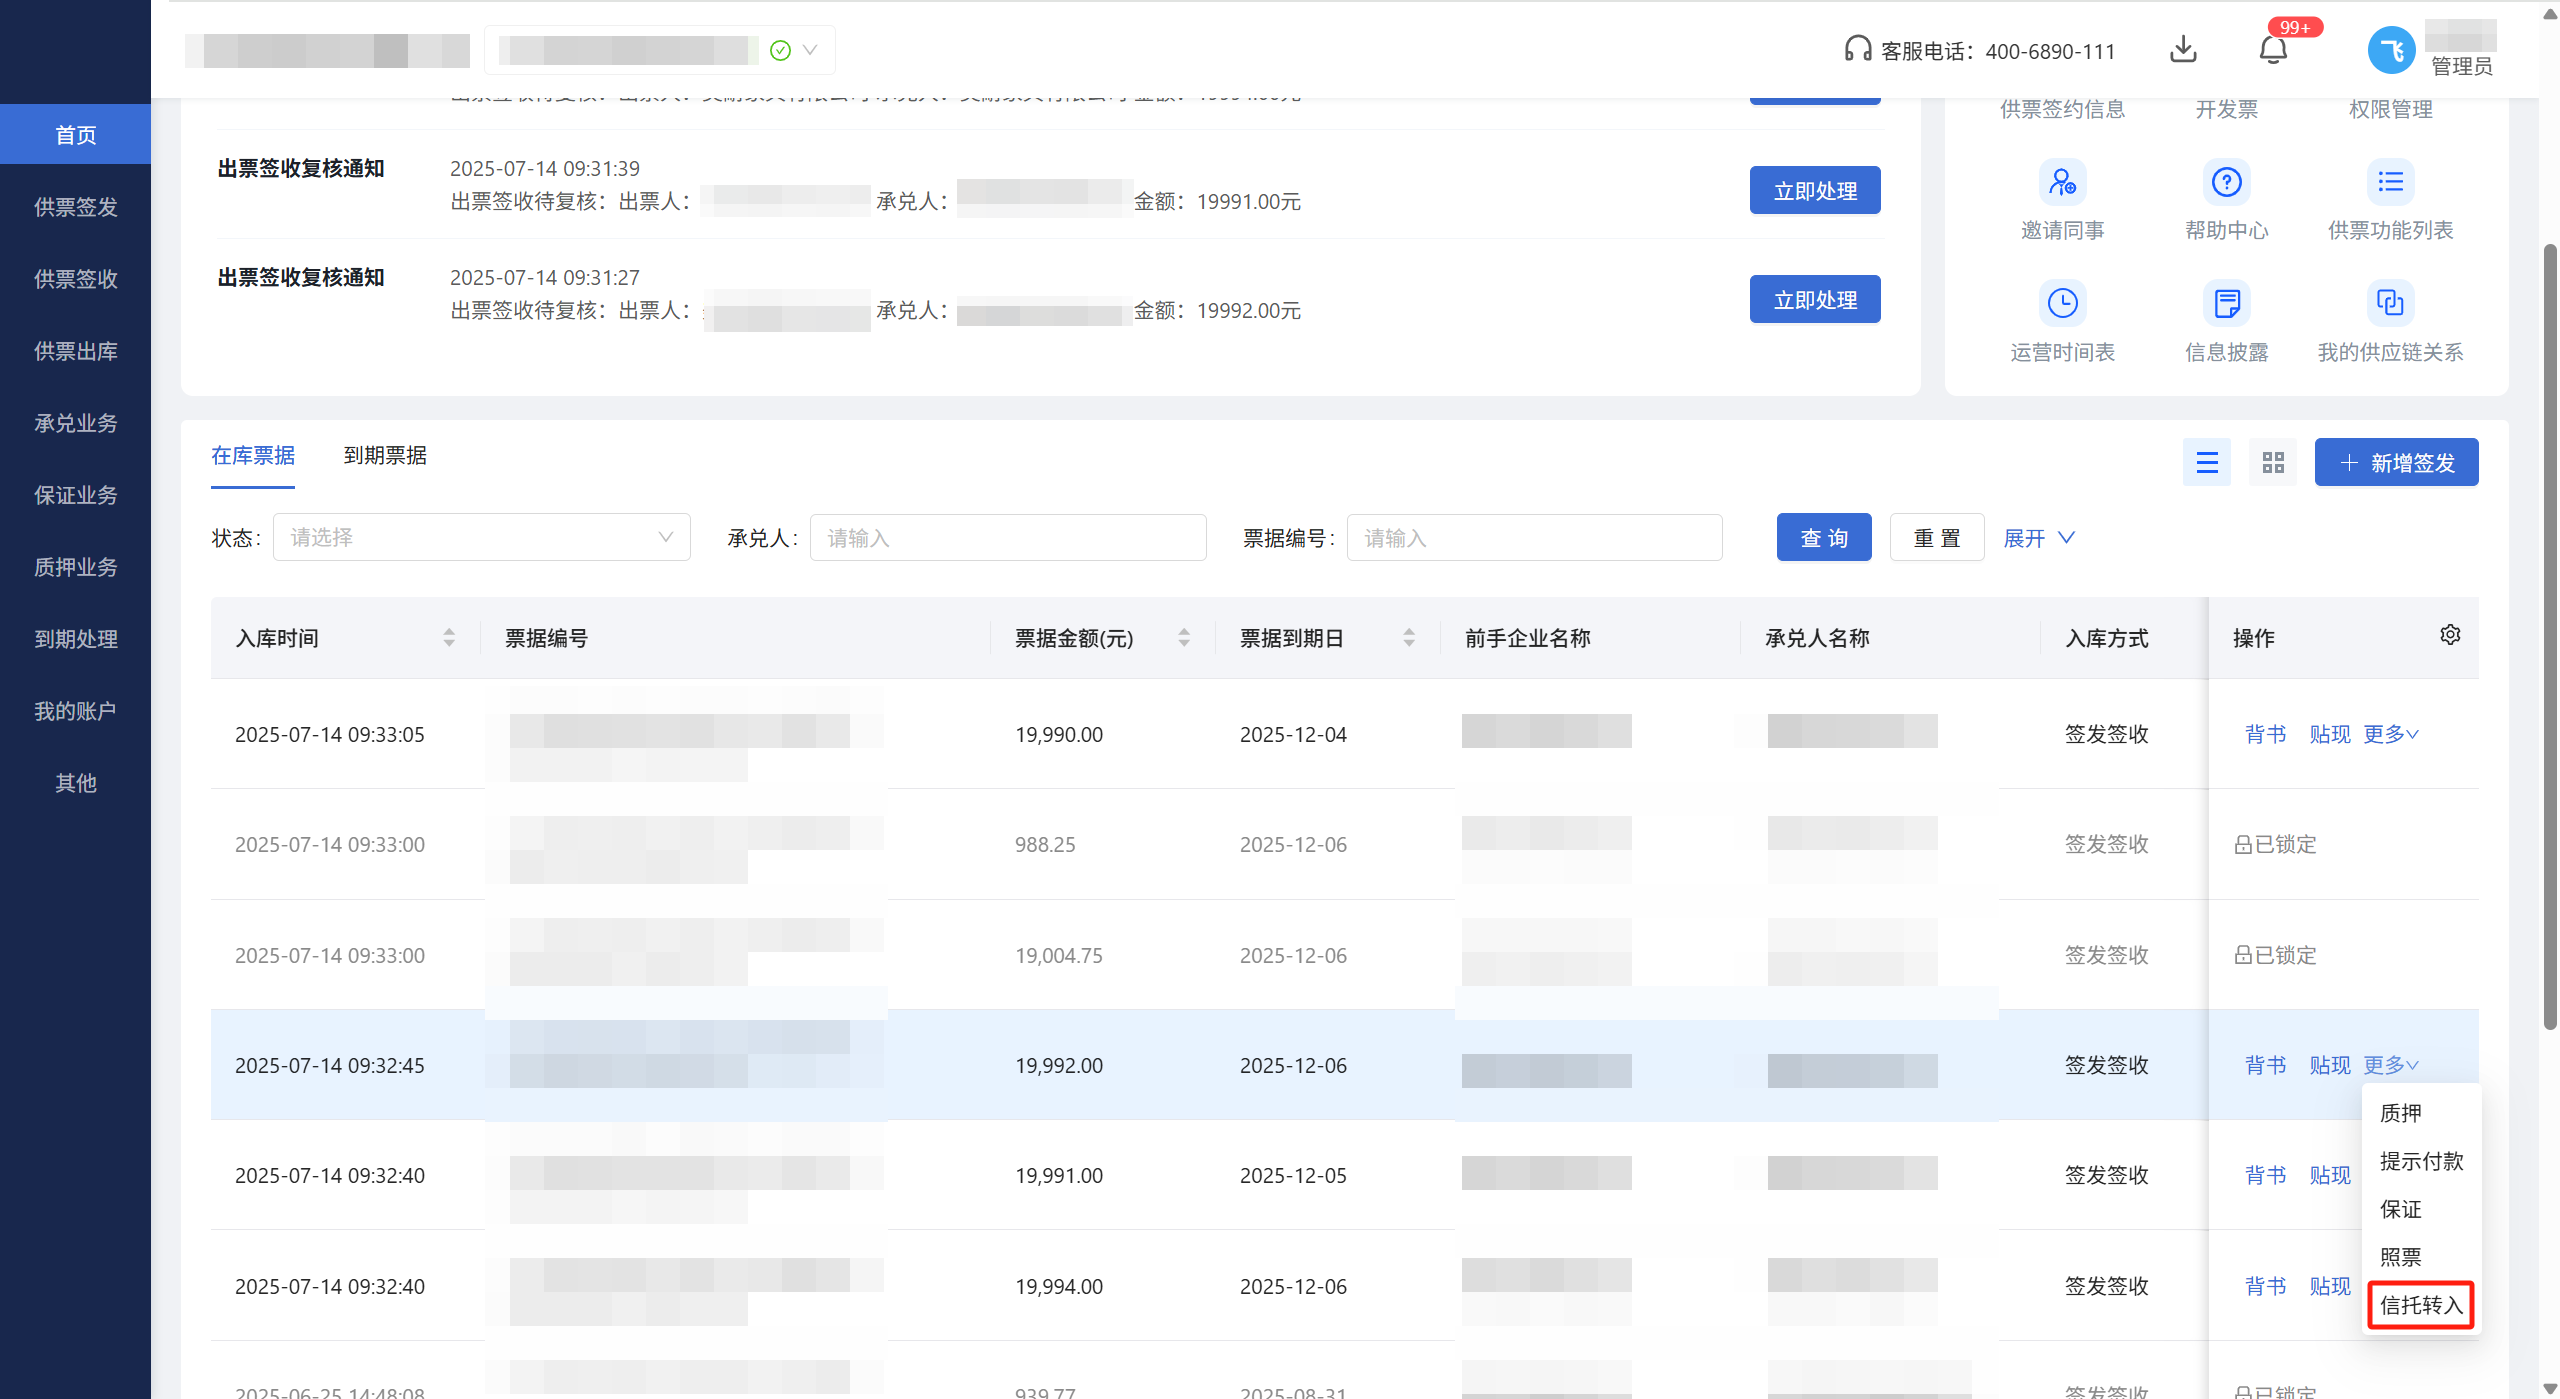Sort by 入库时间 column

click(x=449, y=638)
